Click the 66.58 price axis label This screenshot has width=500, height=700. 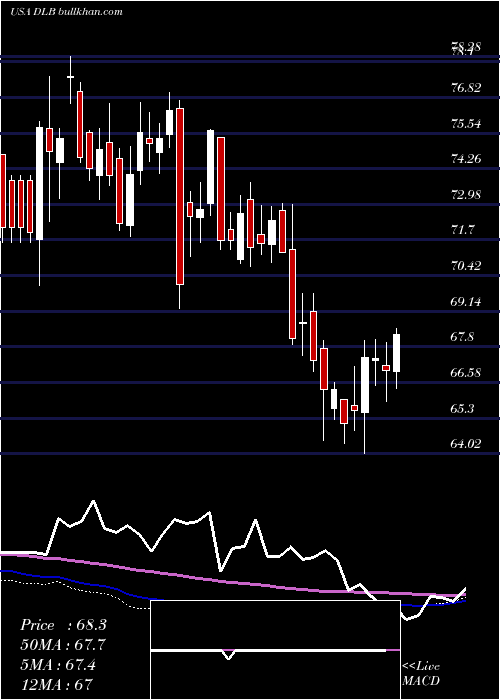click(x=466, y=372)
